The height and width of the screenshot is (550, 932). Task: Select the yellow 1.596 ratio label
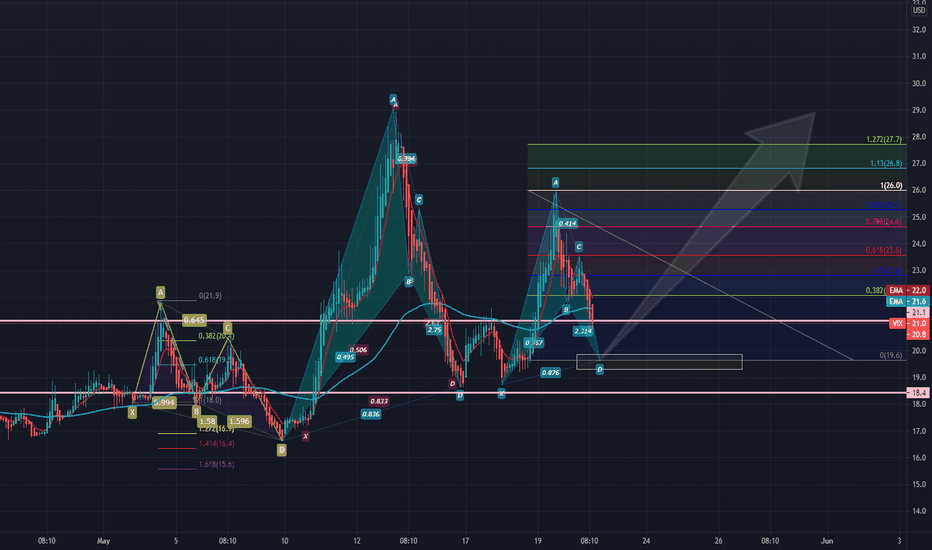[239, 421]
